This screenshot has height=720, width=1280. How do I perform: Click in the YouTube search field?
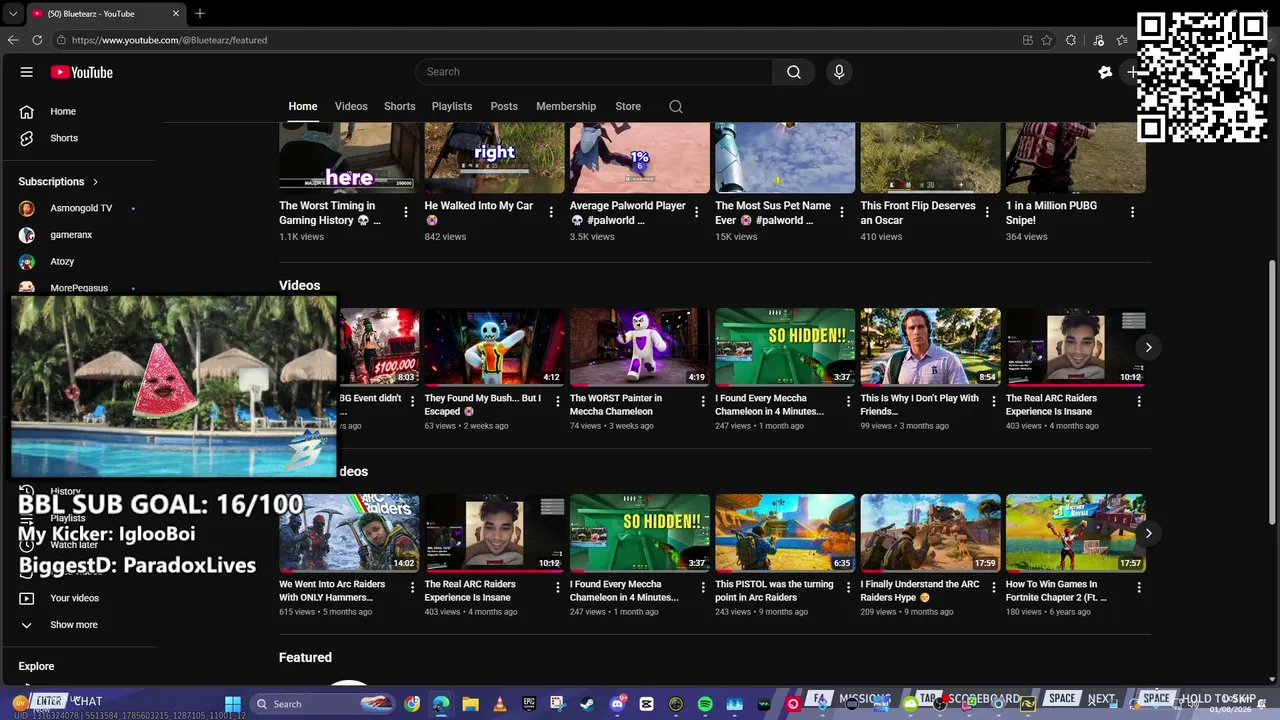pos(594,72)
